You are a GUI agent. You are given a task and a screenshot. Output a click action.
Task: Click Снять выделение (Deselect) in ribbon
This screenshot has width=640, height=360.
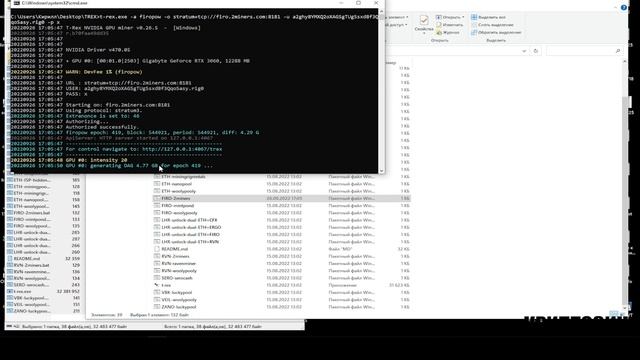[x=493, y=25]
